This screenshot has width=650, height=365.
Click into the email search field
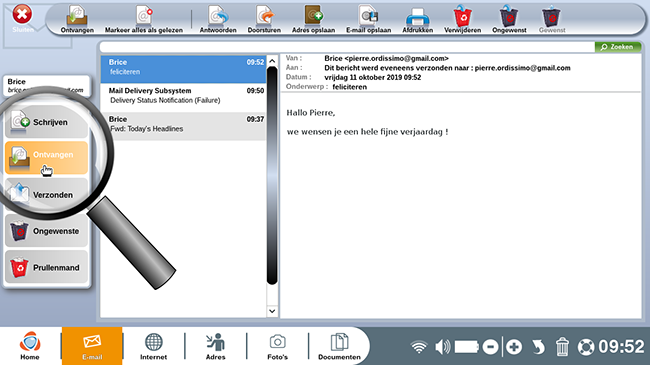click(347, 47)
